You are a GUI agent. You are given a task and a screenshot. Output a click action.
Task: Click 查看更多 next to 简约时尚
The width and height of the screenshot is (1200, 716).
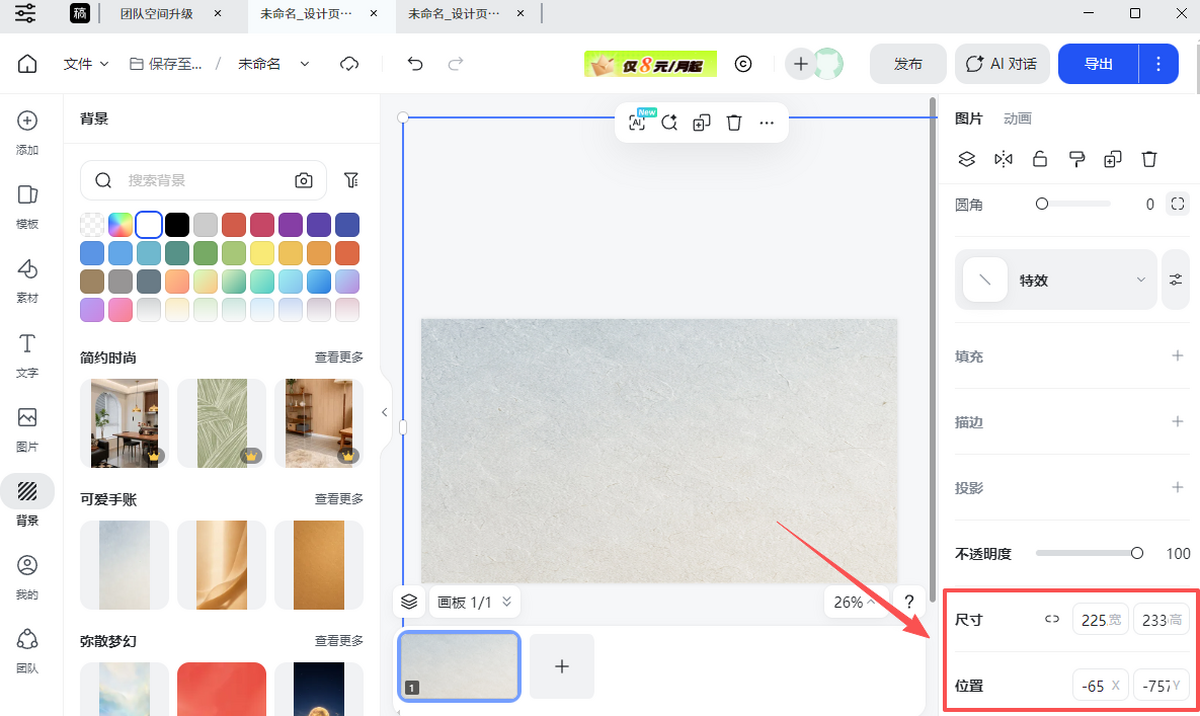pos(339,358)
